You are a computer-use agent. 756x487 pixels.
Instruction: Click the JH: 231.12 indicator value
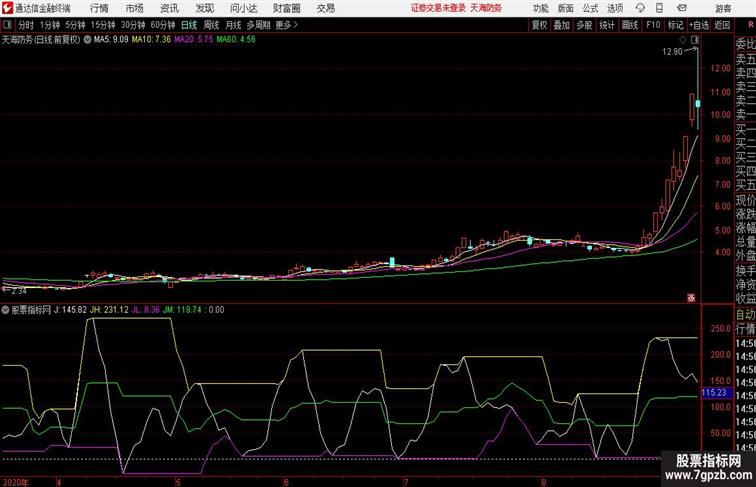click(x=109, y=310)
